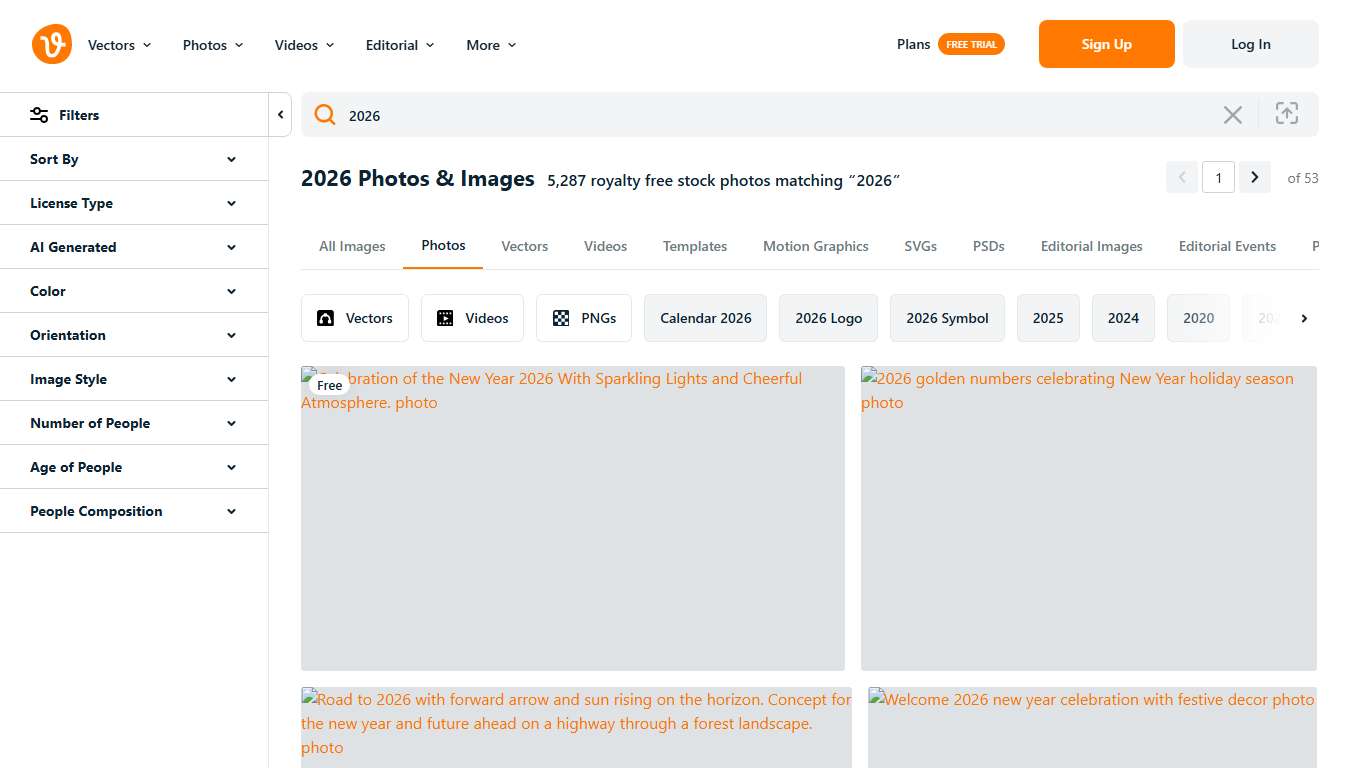Click the page number input field
Screen dimensions: 1366x768
[1218, 177]
